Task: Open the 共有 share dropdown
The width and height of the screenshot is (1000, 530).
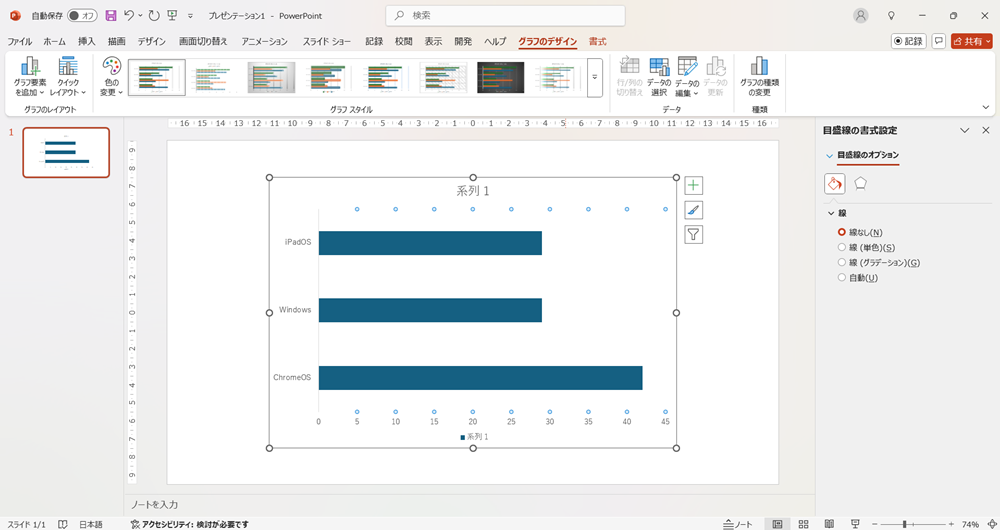Action: [x=972, y=41]
